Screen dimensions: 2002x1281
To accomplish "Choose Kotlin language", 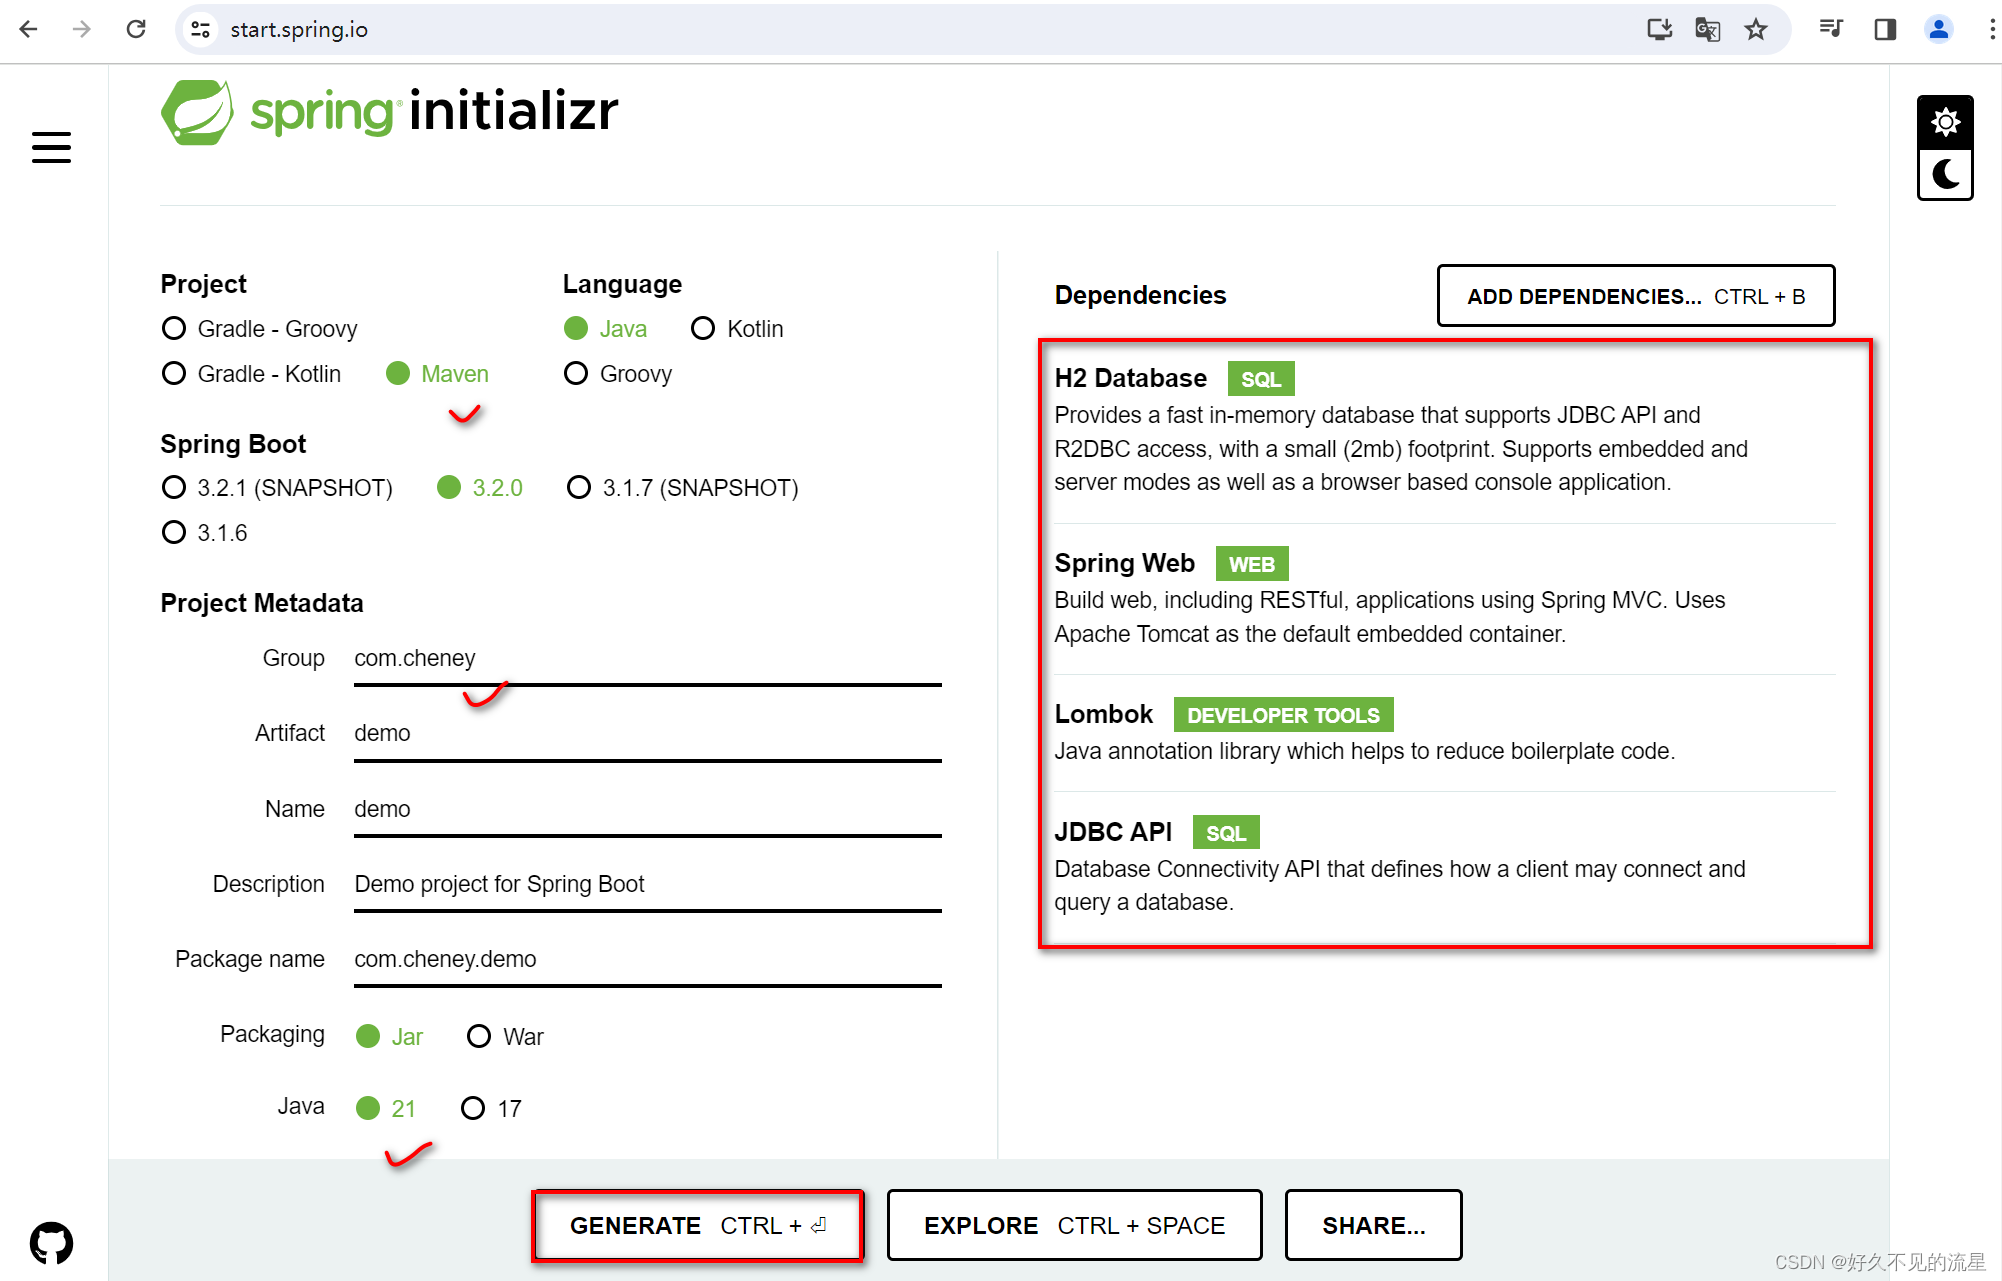I will (x=737, y=329).
